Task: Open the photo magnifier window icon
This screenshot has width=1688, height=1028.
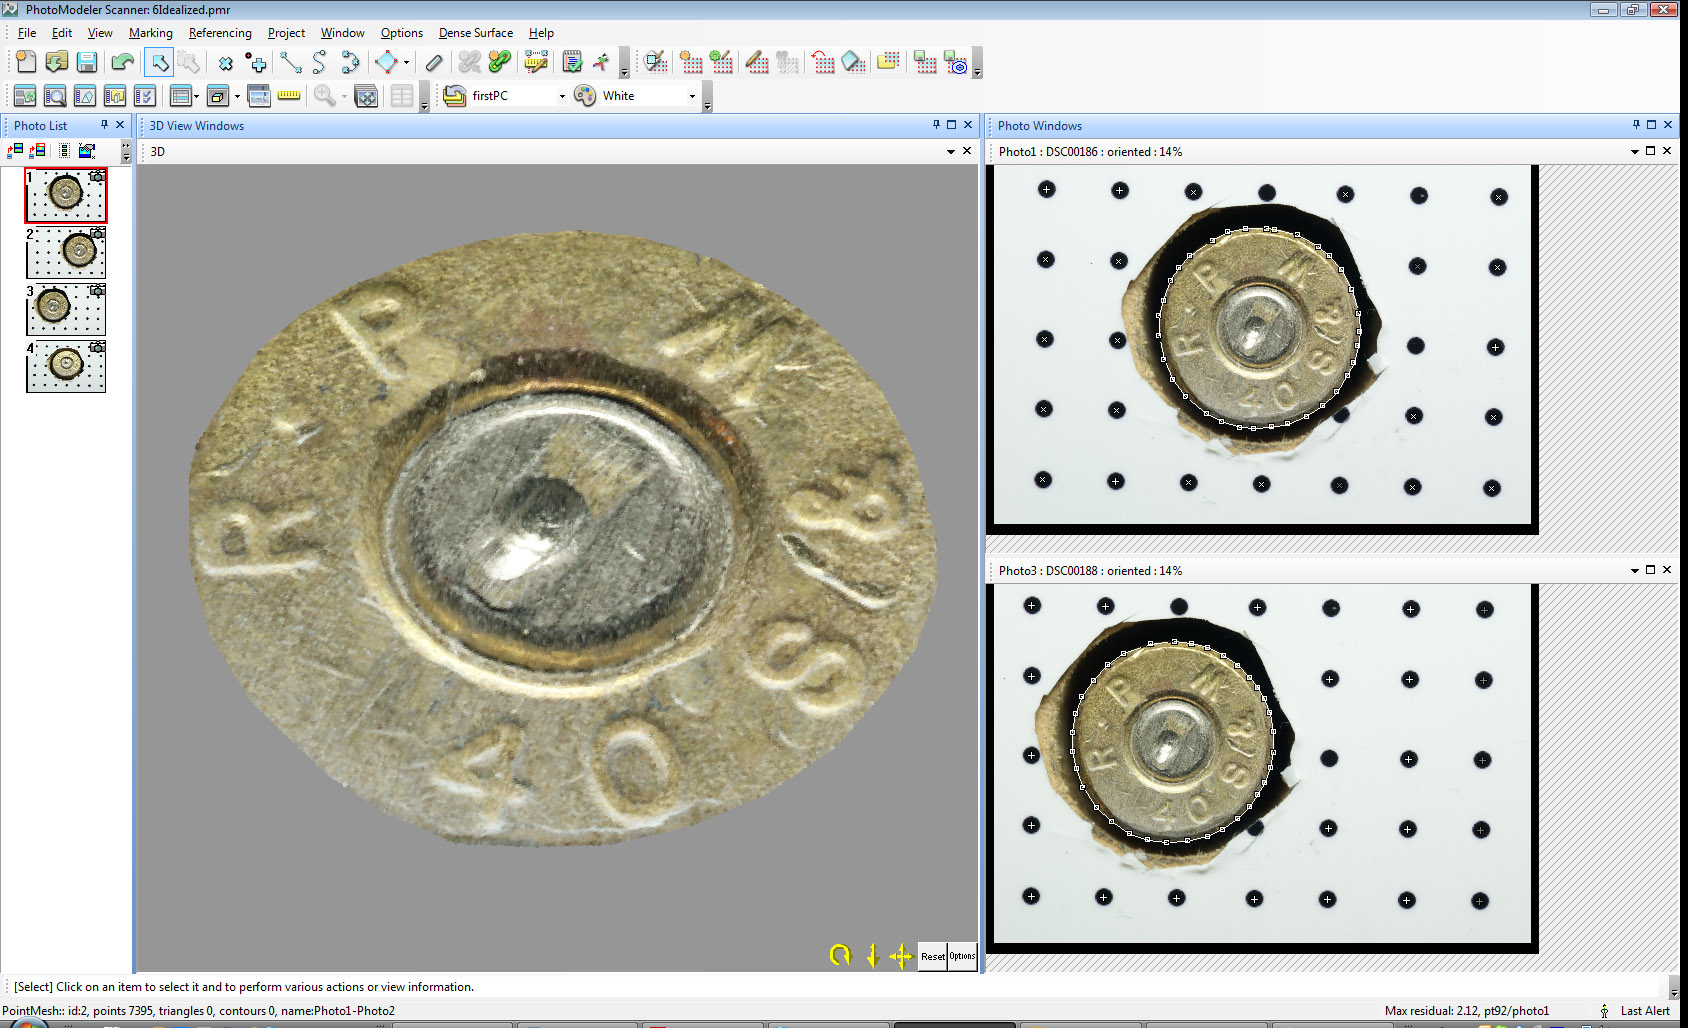Action: coord(55,96)
